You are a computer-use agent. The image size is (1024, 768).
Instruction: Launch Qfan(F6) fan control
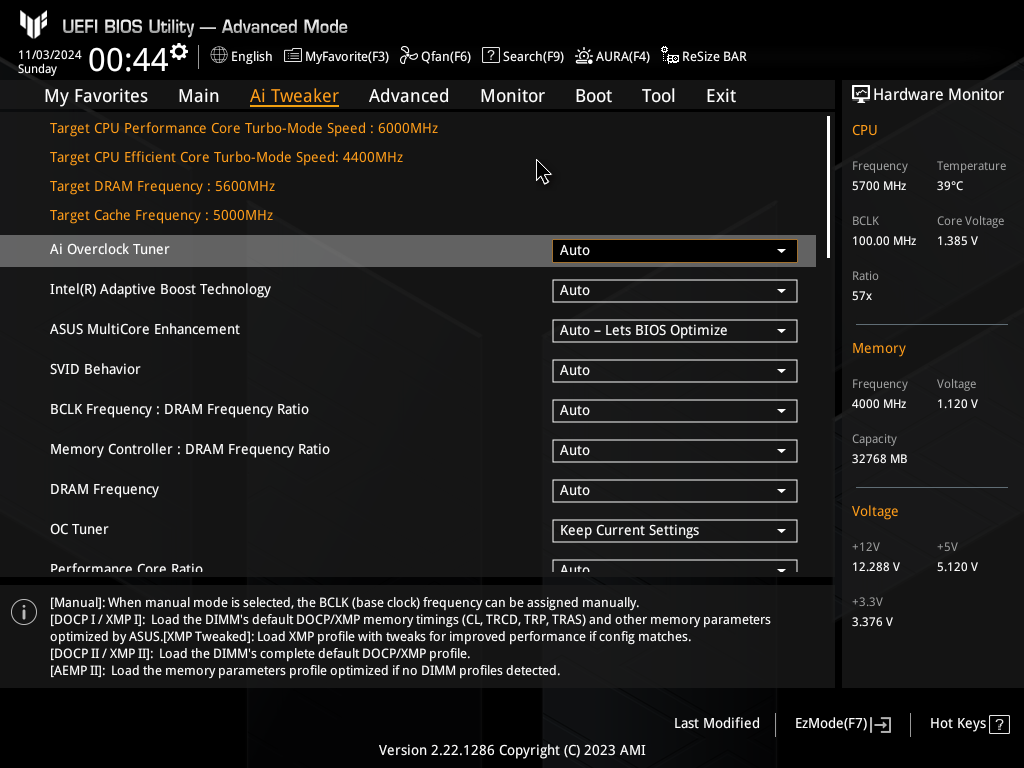tap(435, 56)
